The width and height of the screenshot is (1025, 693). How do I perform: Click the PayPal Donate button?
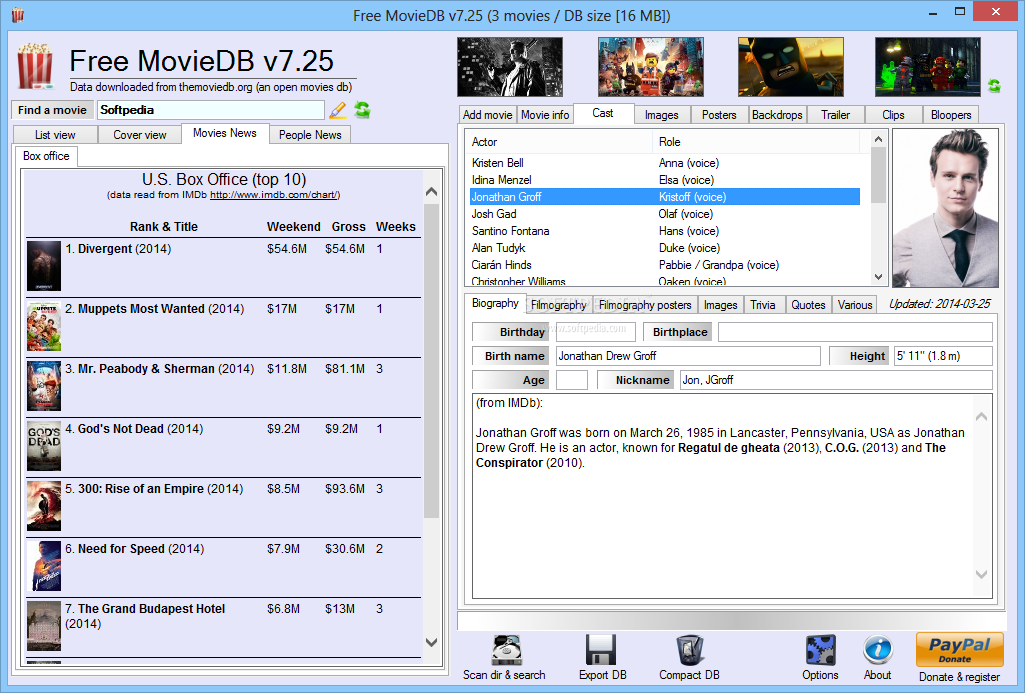click(x=959, y=650)
